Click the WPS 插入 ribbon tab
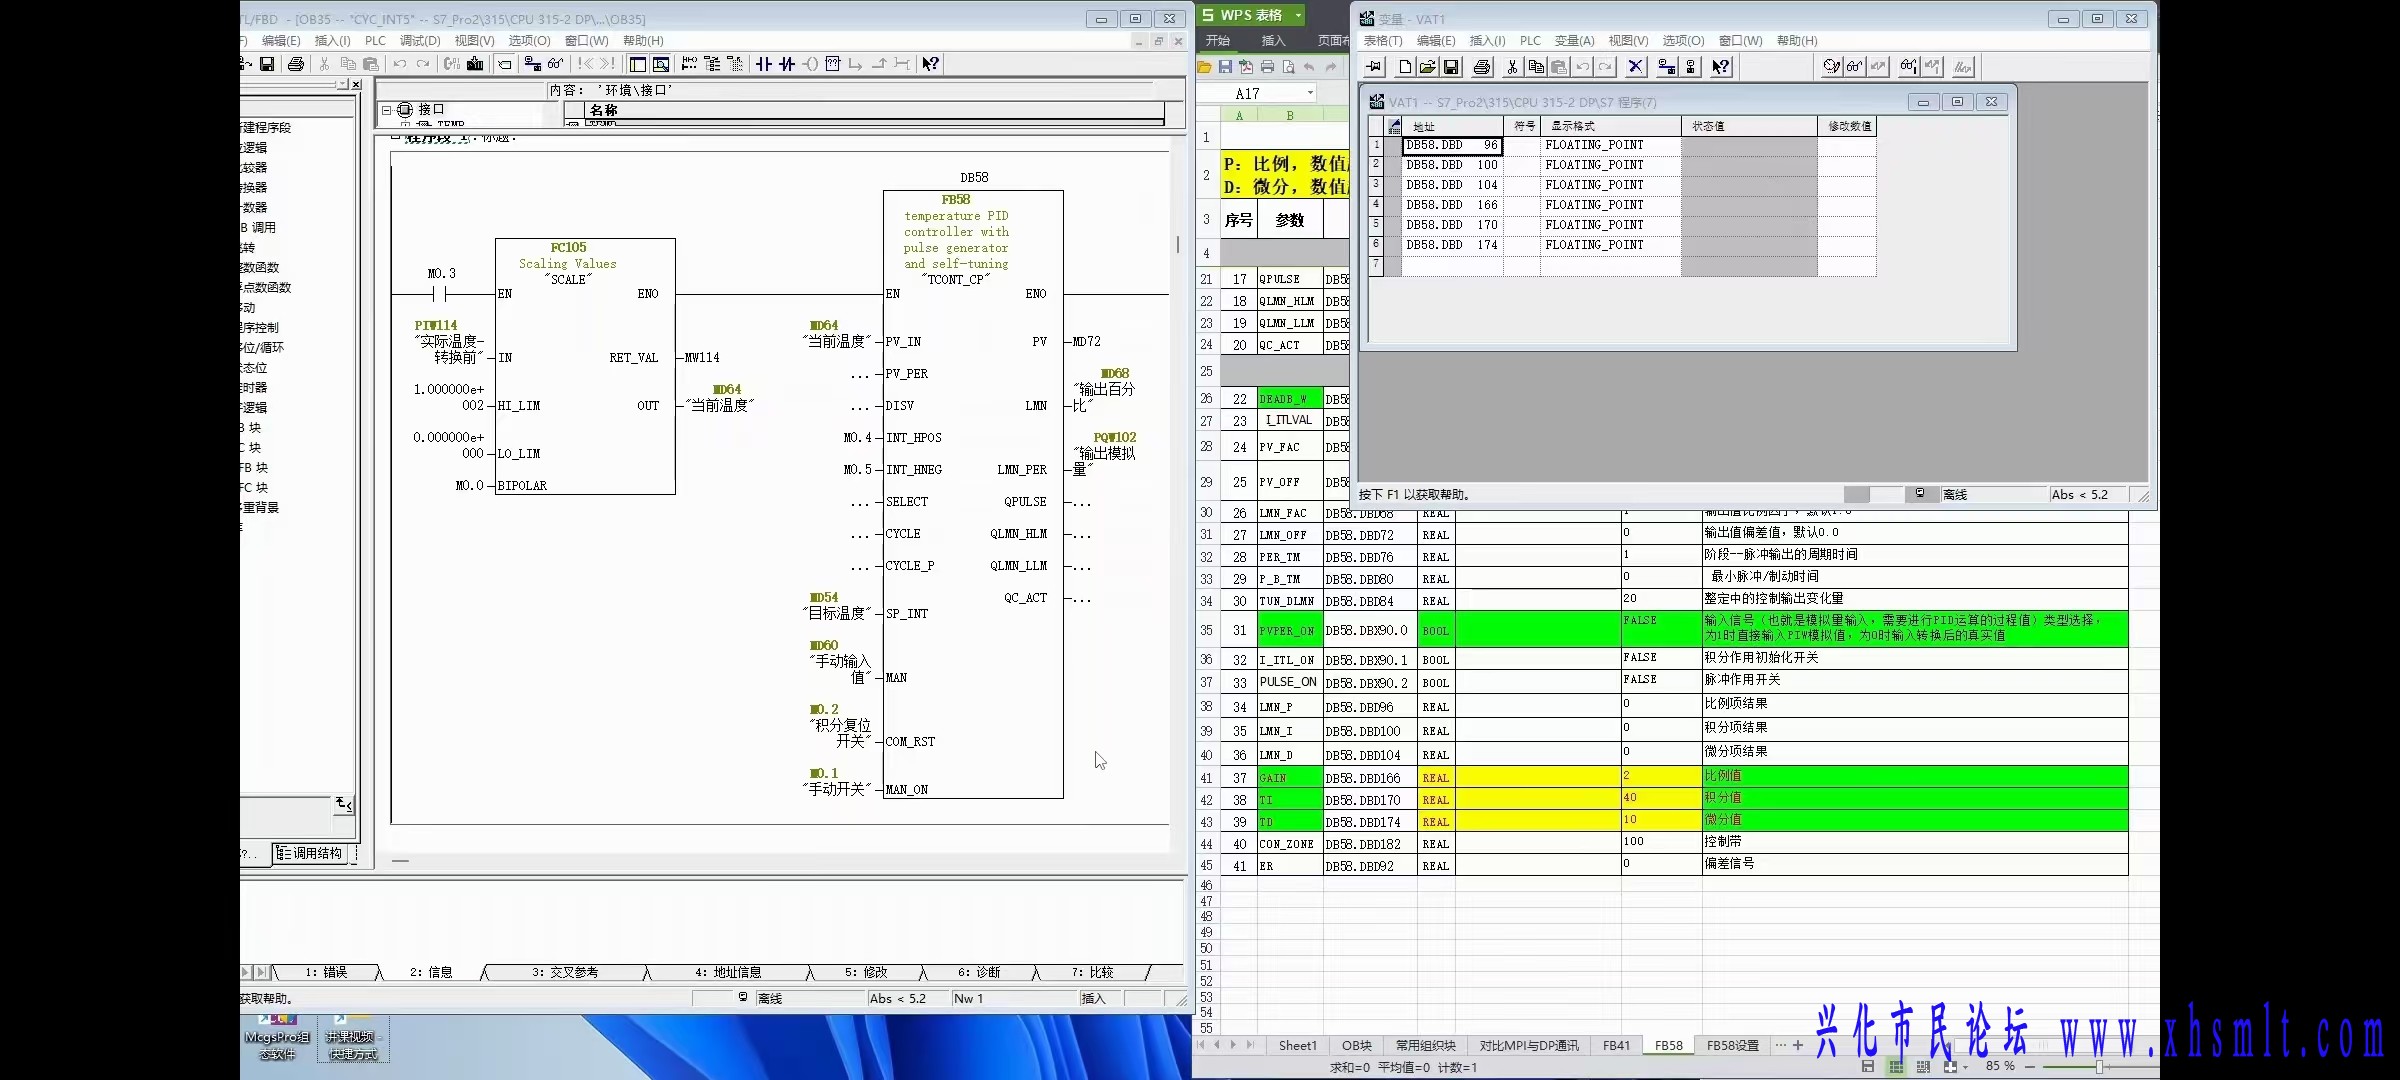The height and width of the screenshot is (1080, 2400). coord(1273,41)
